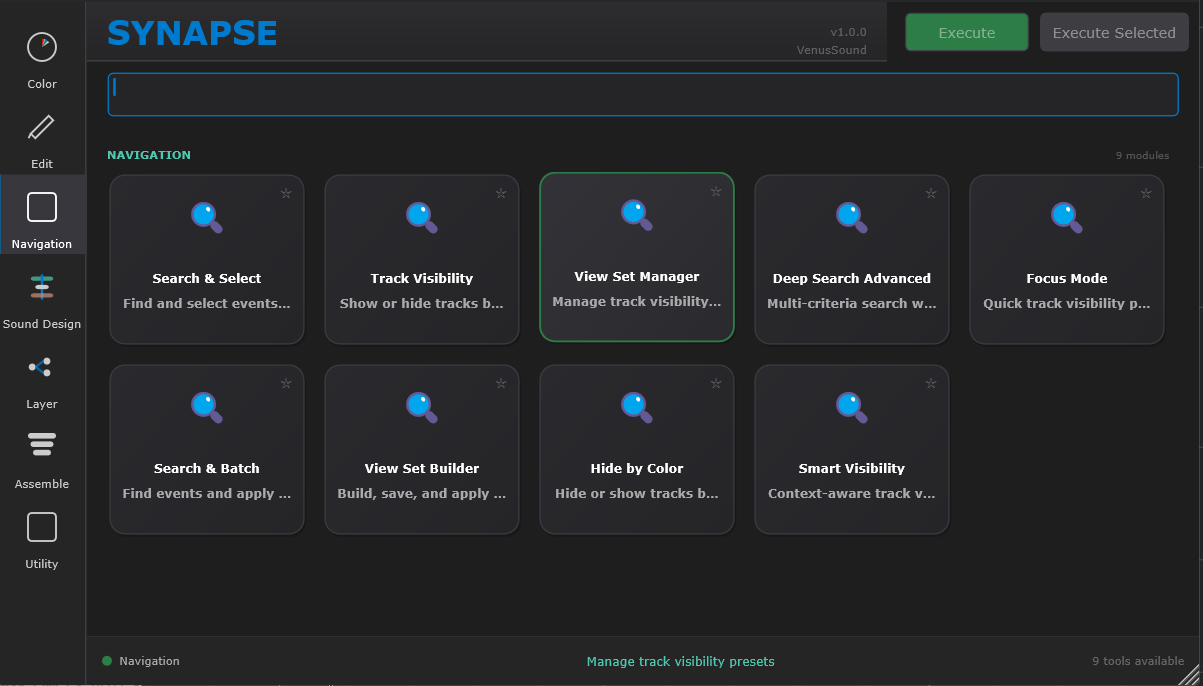Click the Smart Visibility magnifier icon

[x=852, y=407]
